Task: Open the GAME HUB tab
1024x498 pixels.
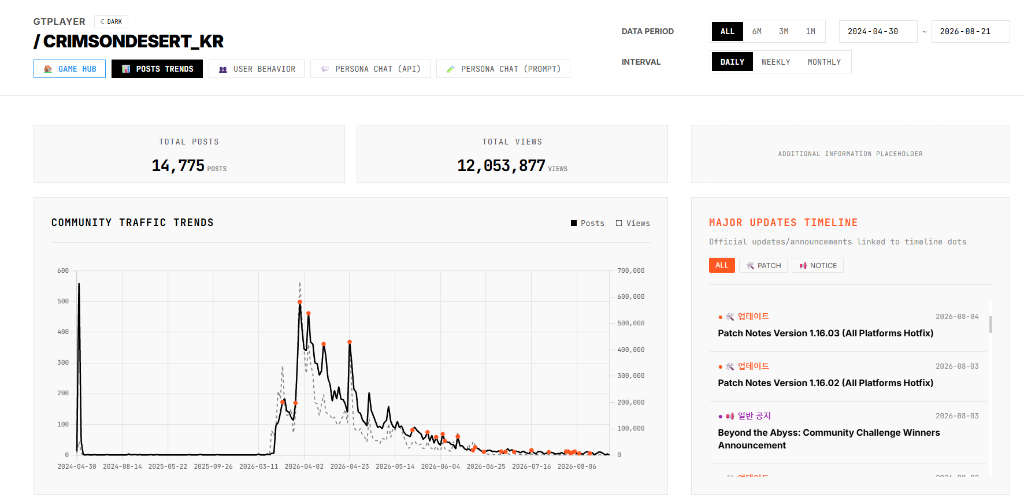Action: point(69,69)
